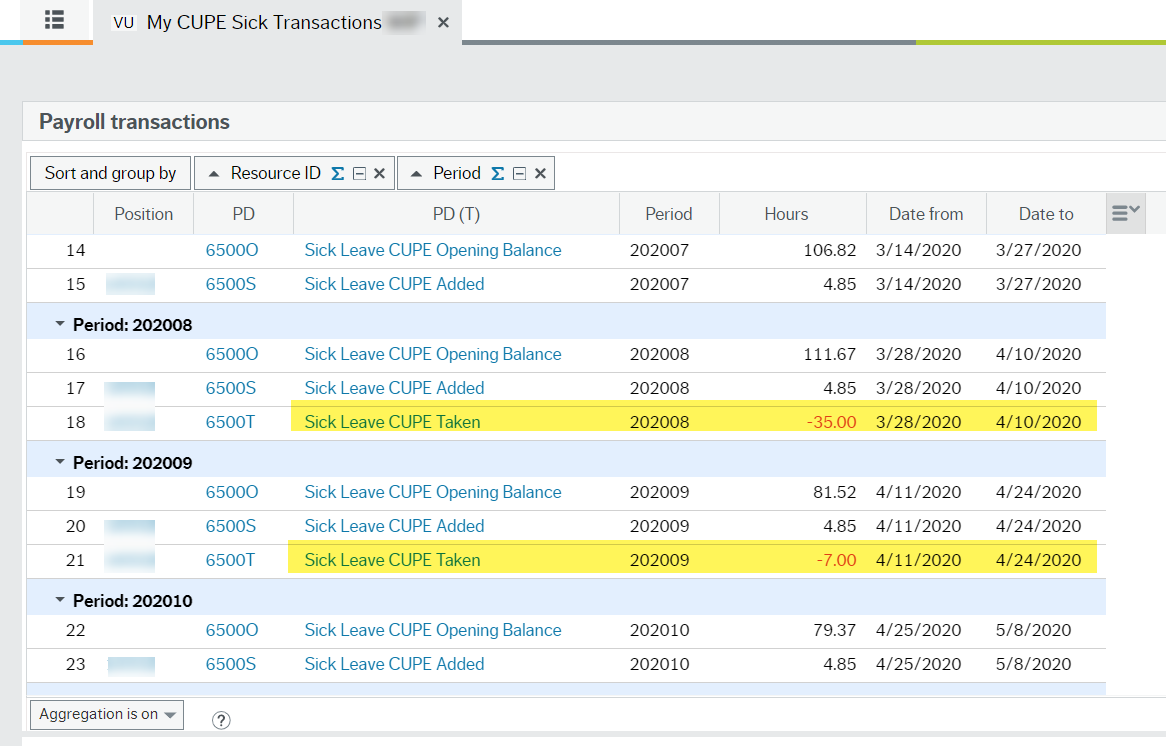Remove the Resource ID grouping via its × icon

coord(379,173)
